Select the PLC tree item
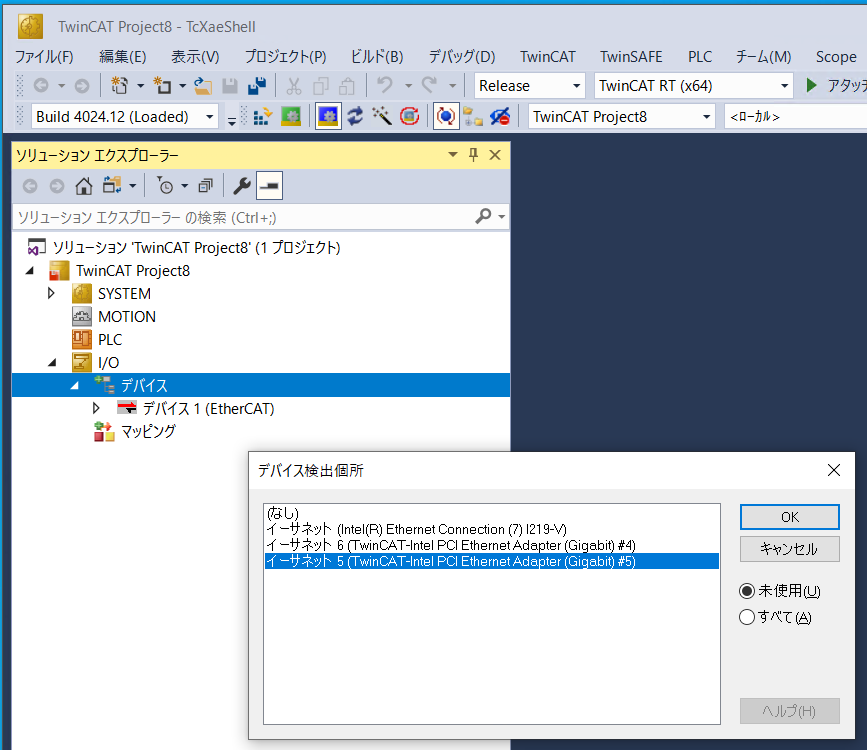867x750 pixels. [110, 340]
